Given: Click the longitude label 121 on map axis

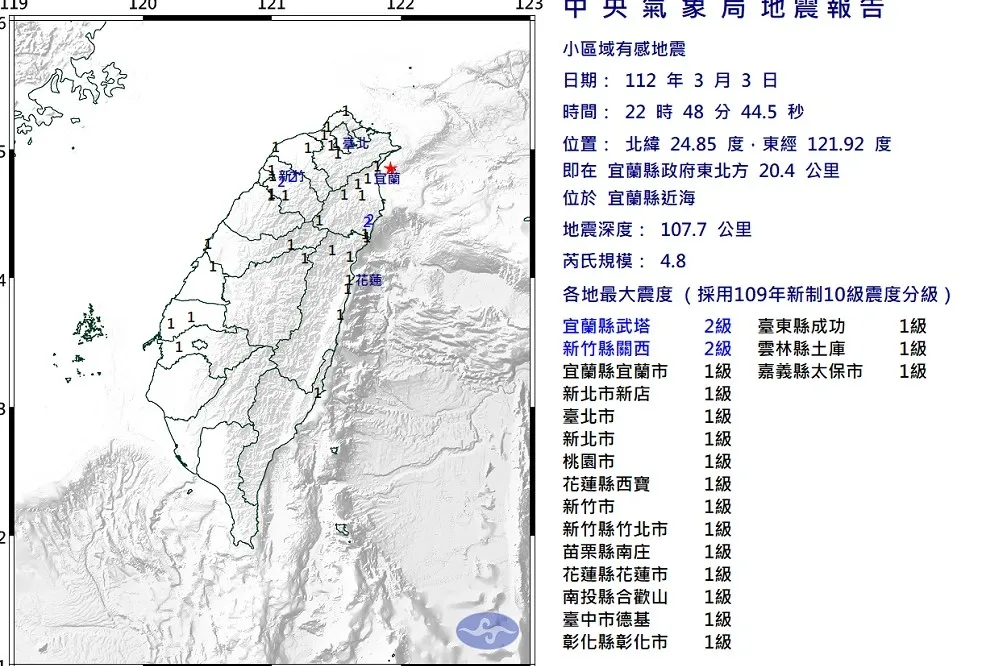Looking at the screenshot, I should click(272, 5).
